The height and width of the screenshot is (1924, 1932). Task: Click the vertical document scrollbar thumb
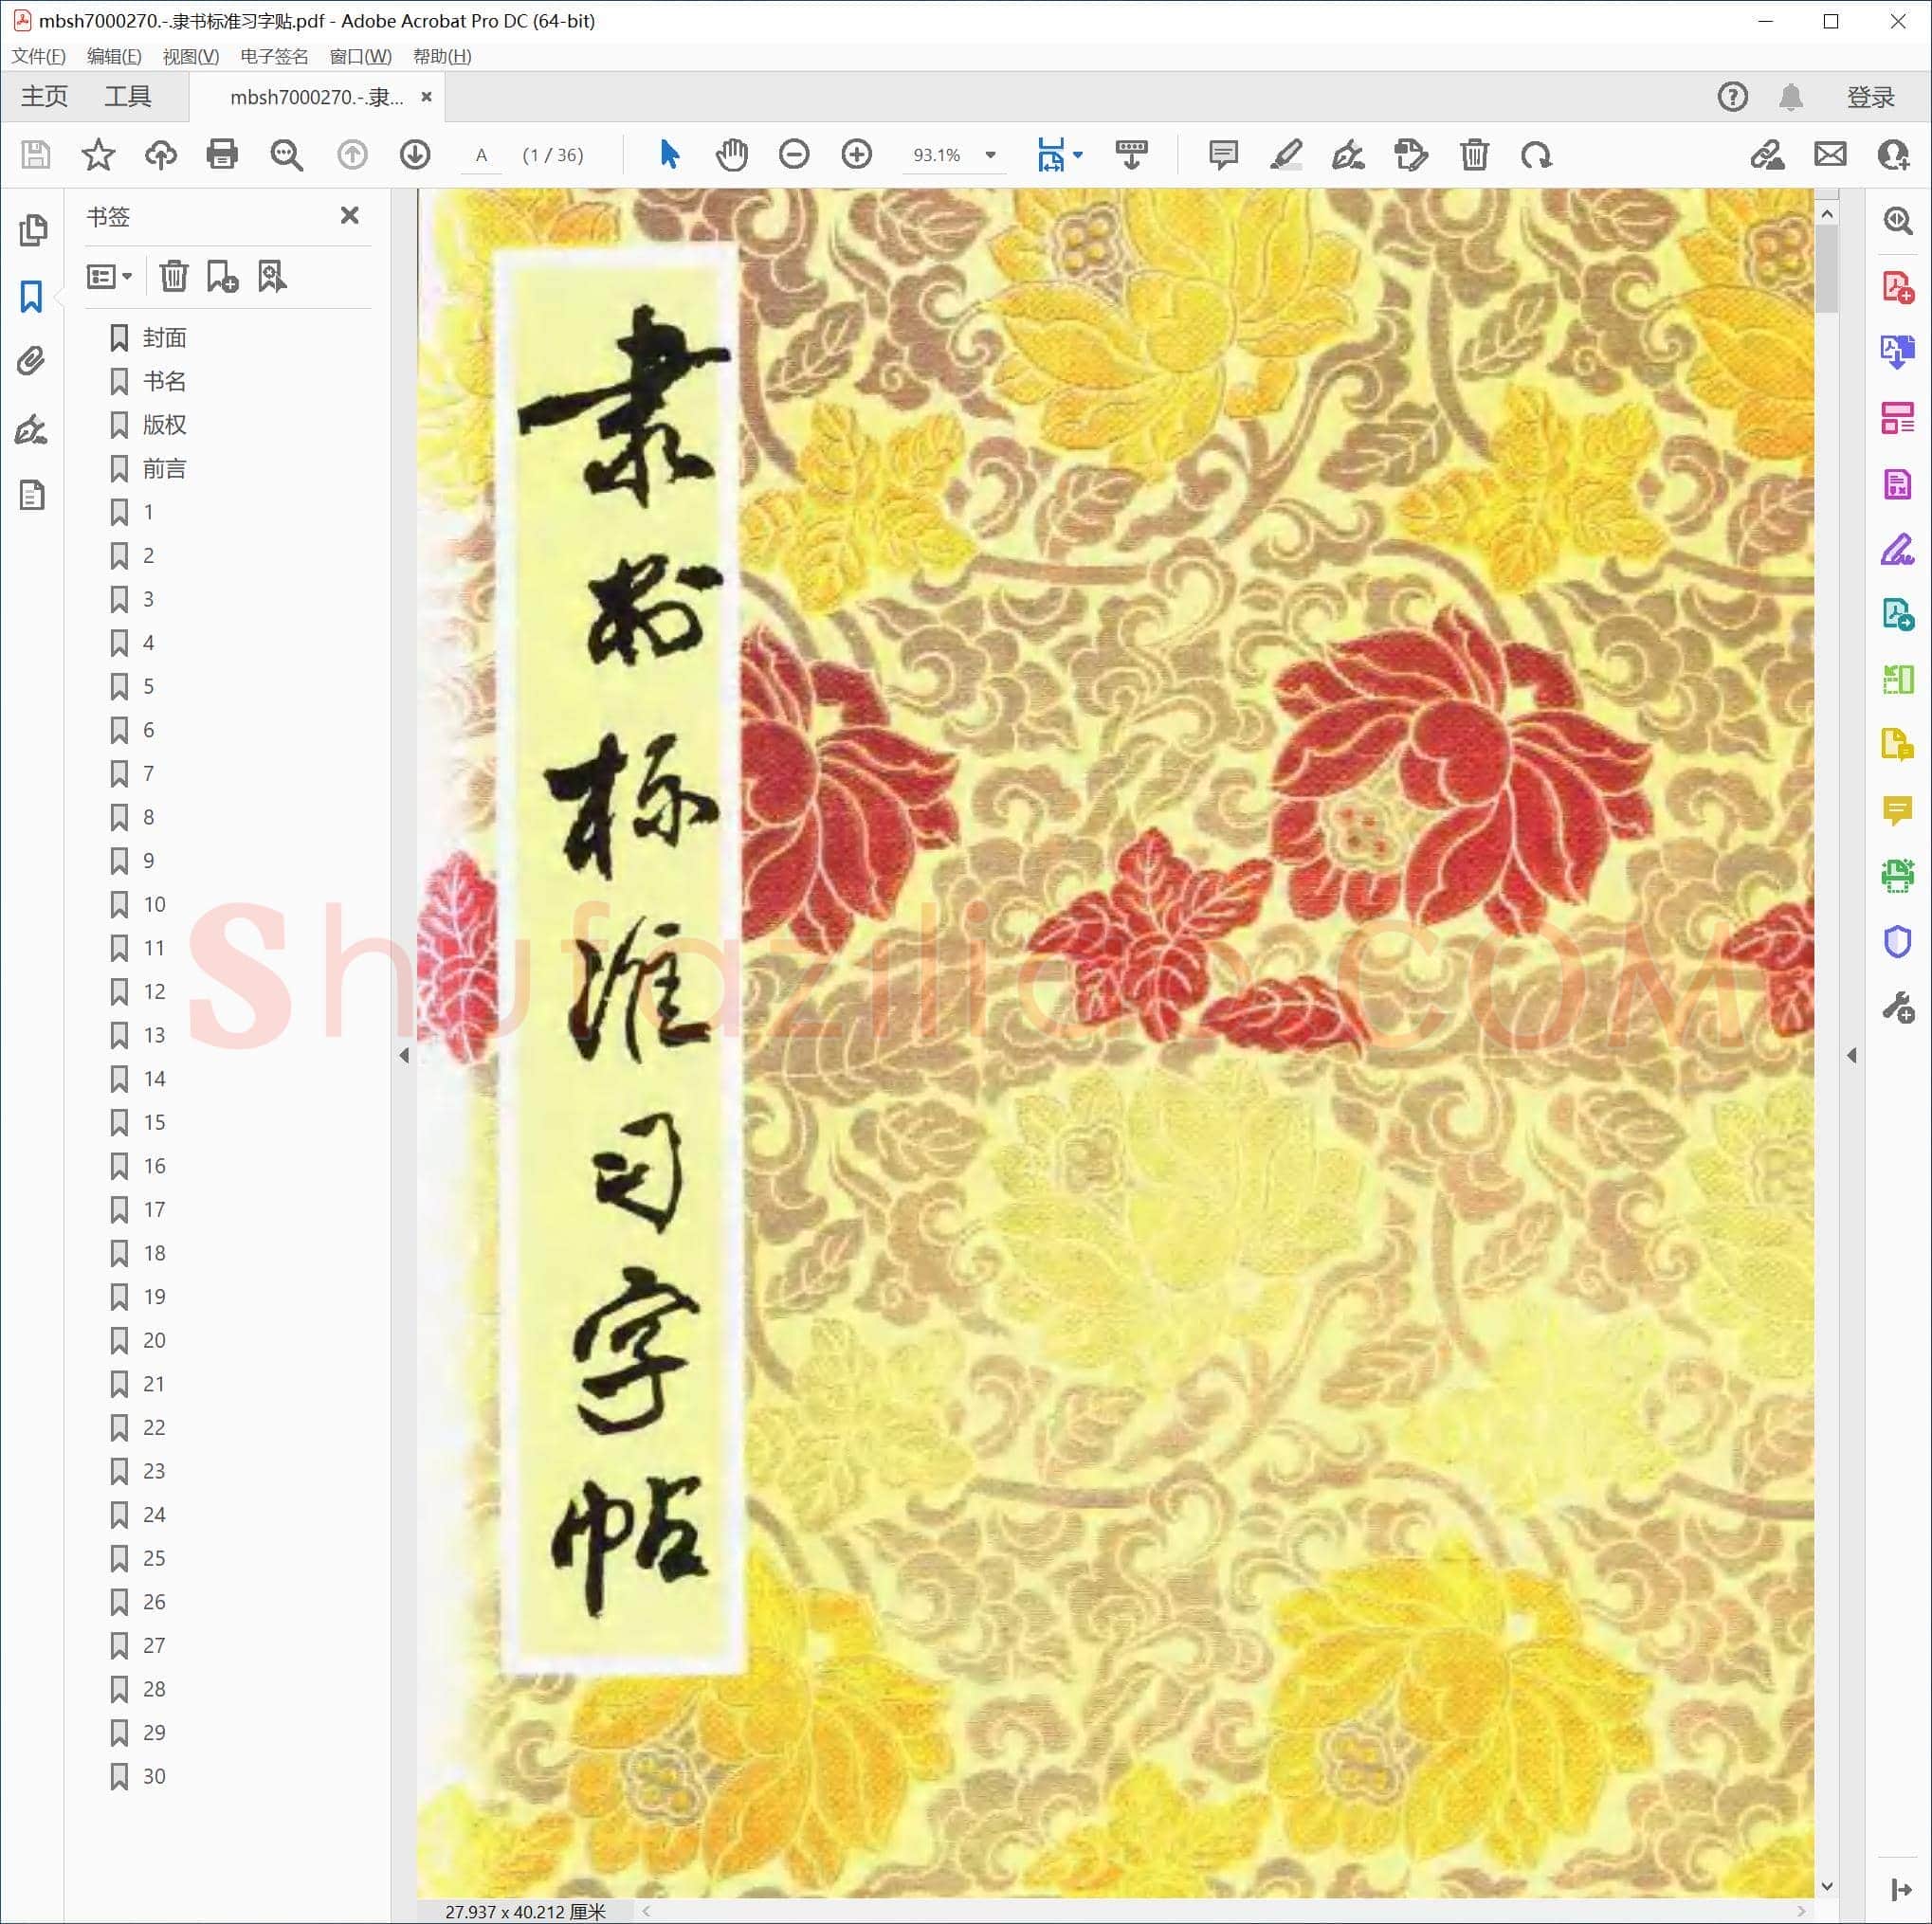tap(1827, 268)
